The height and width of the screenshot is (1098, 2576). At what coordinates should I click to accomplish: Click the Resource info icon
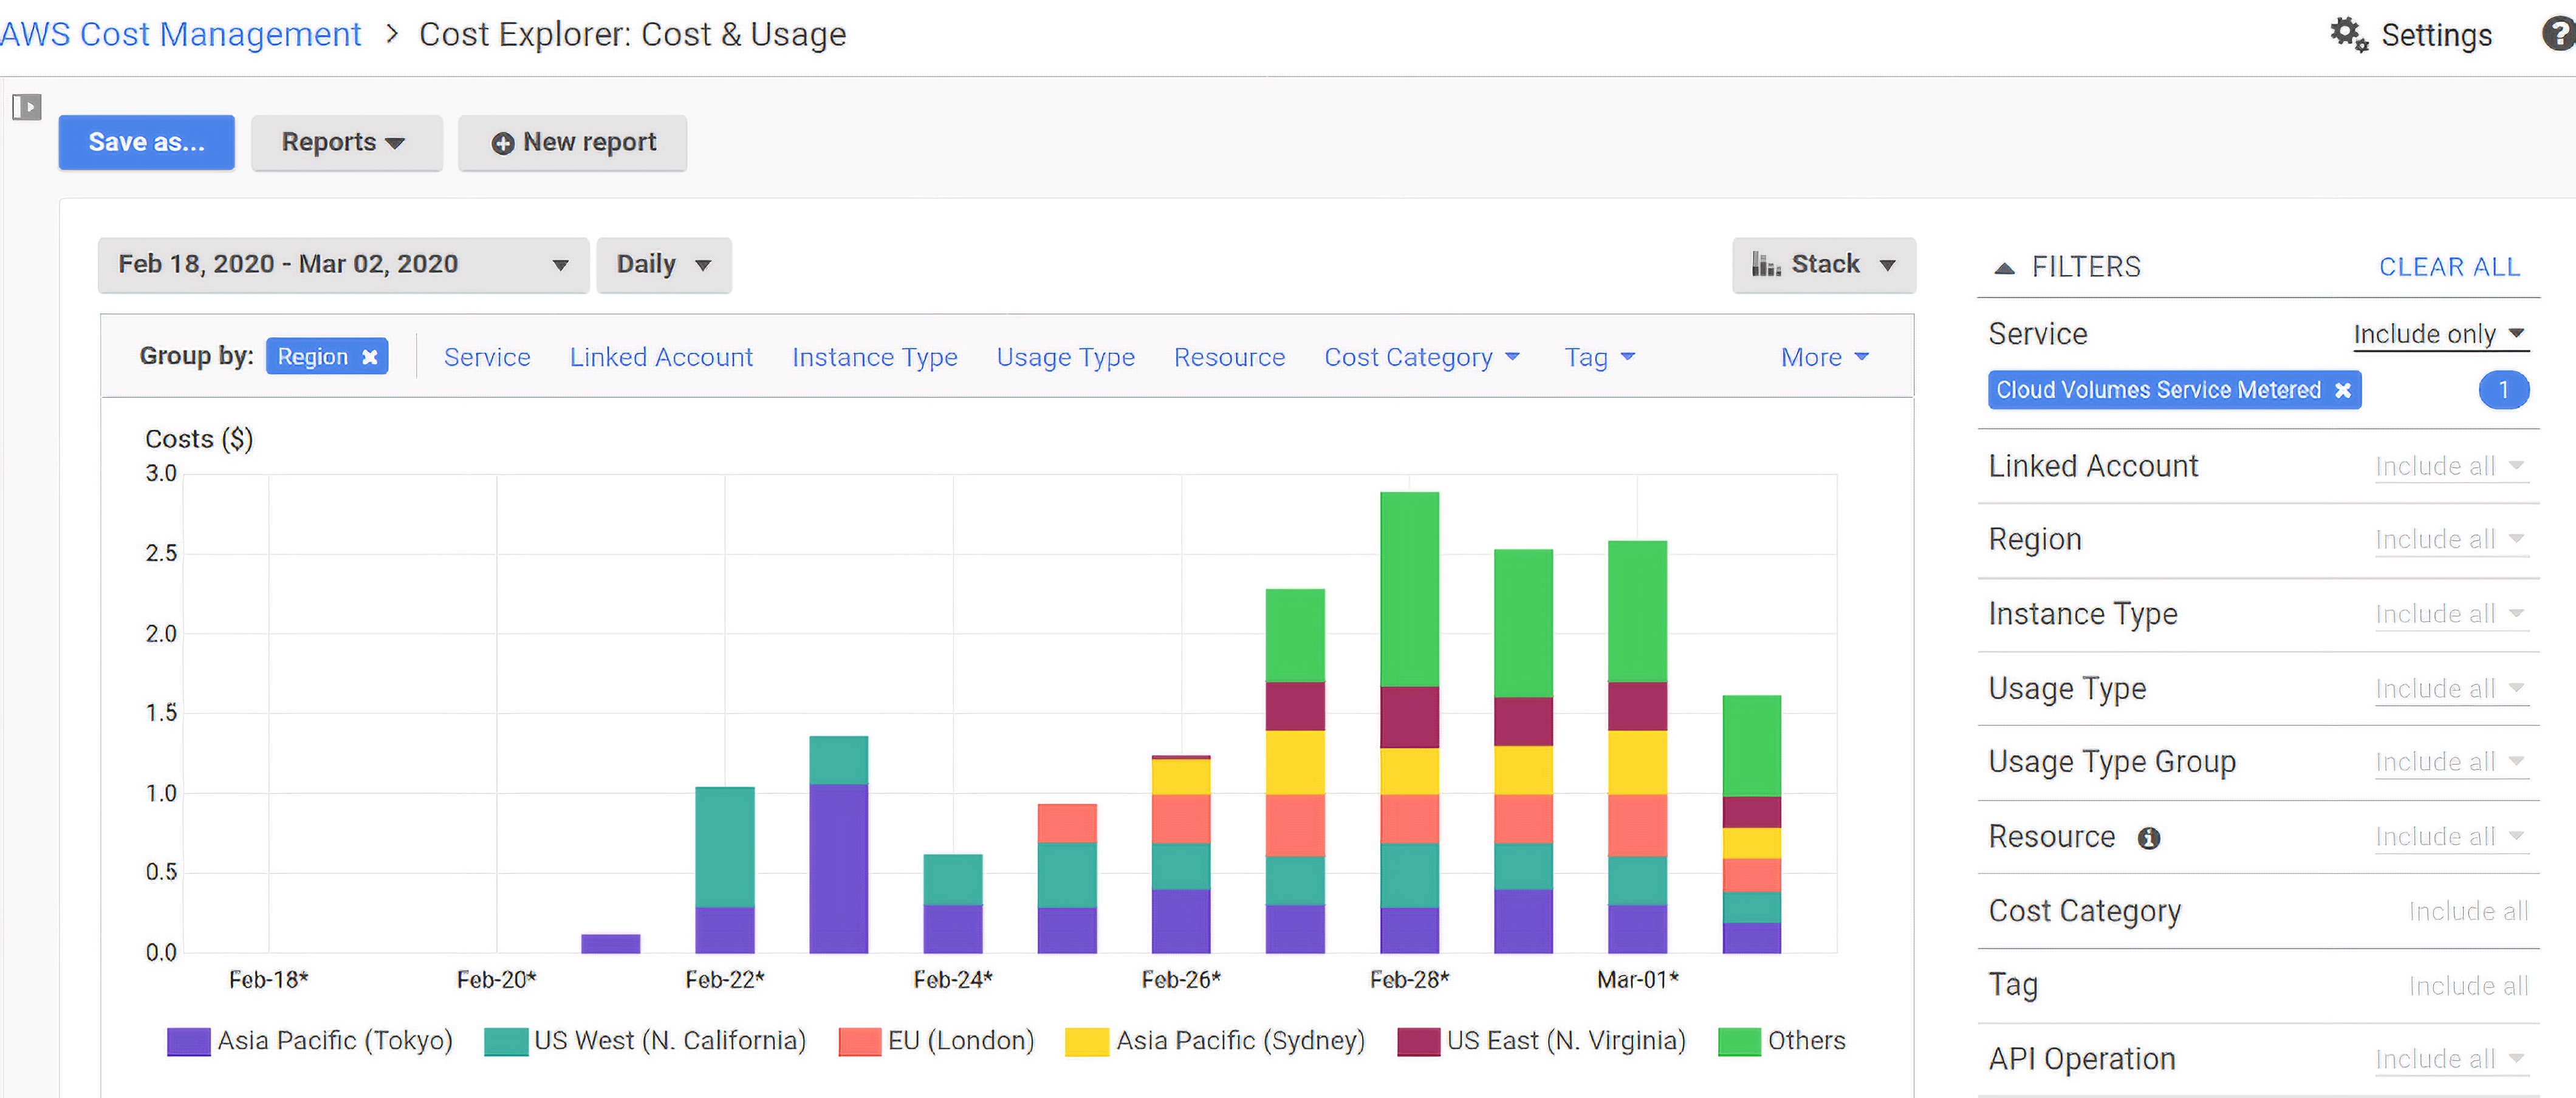point(2149,838)
